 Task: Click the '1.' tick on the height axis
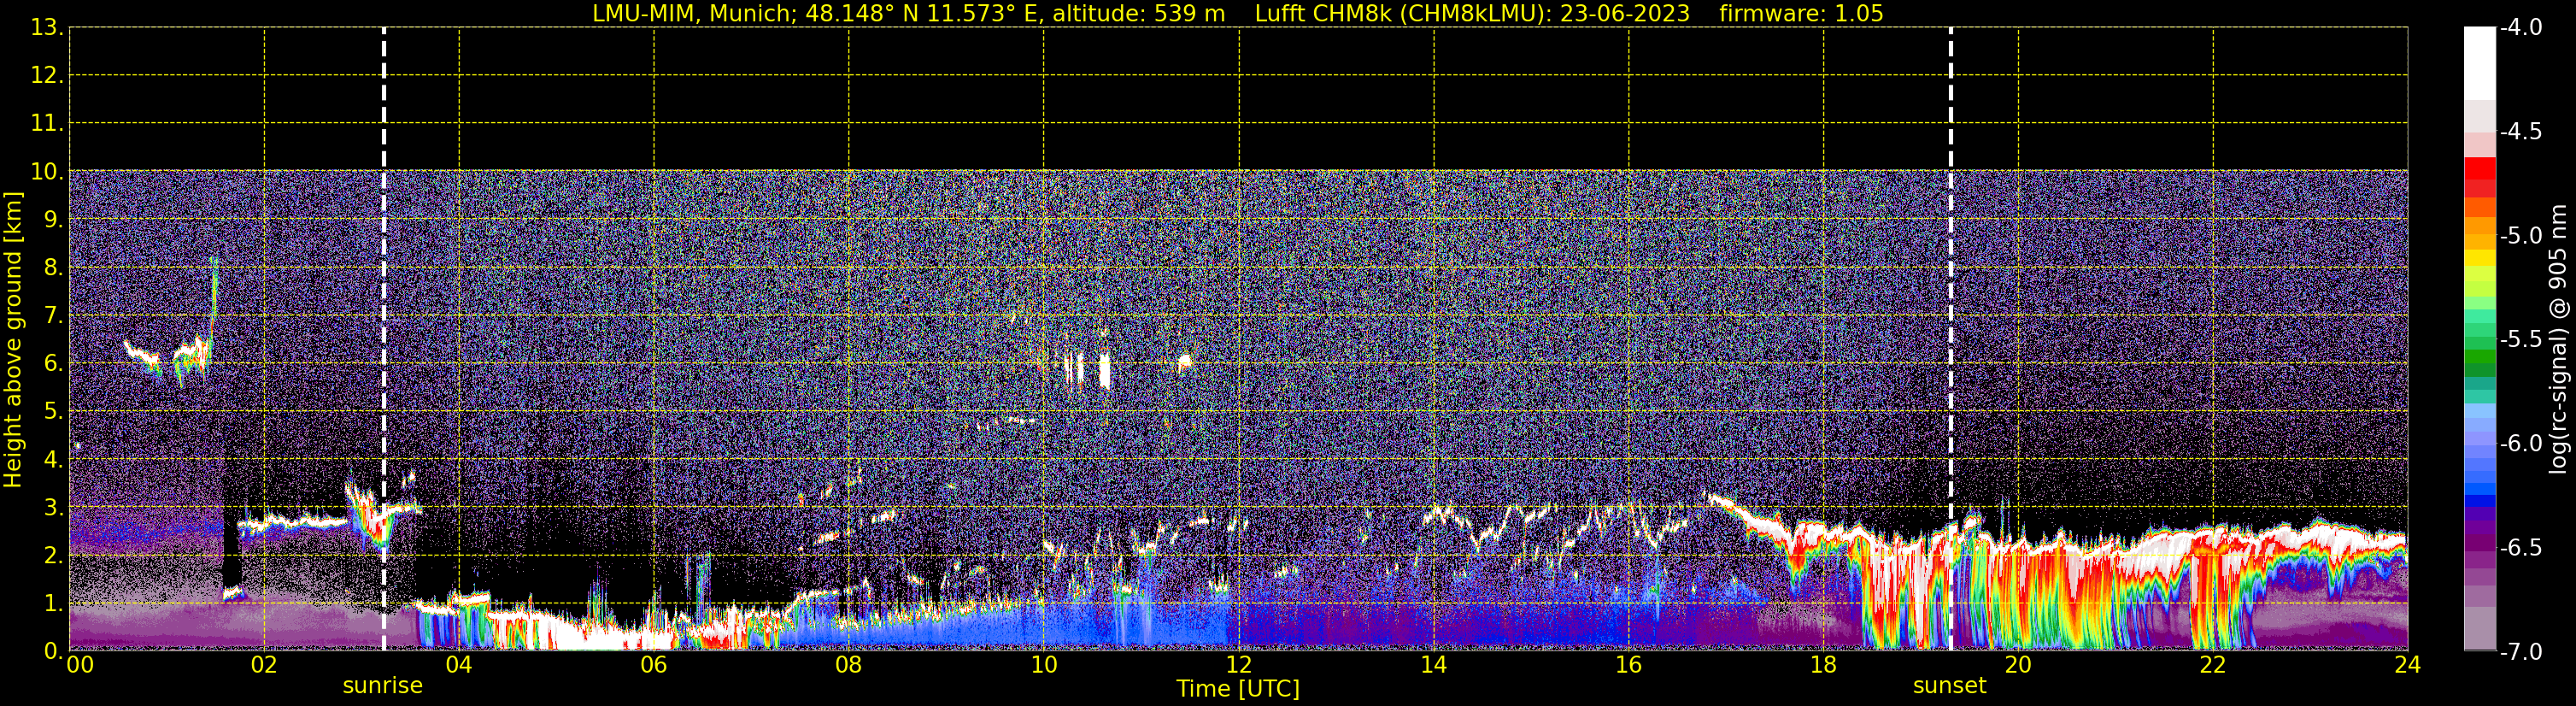pyautogui.click(x=54, y=604)
